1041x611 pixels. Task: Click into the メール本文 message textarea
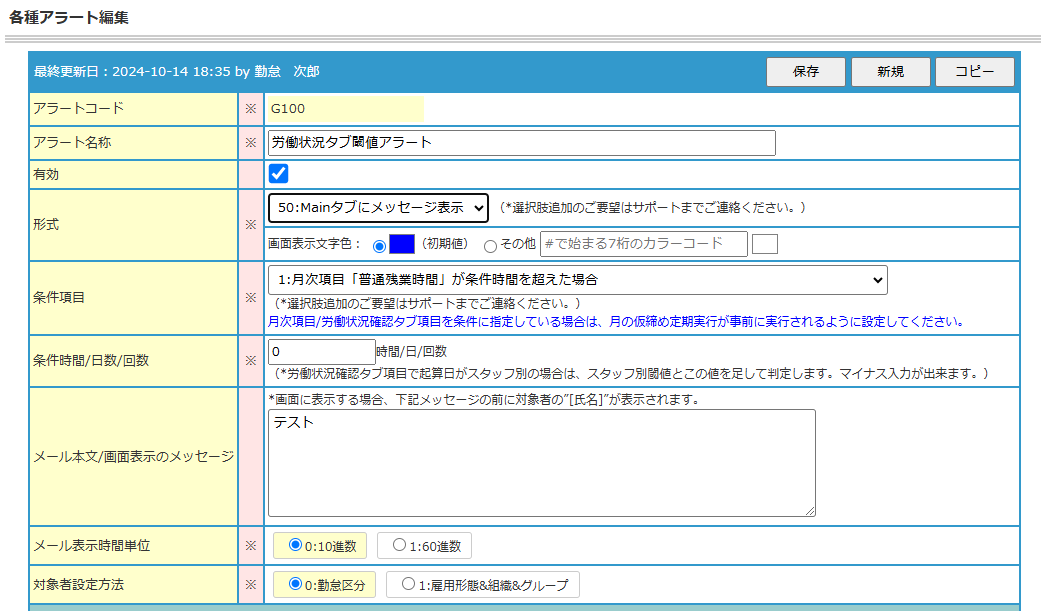pos(542,463)
